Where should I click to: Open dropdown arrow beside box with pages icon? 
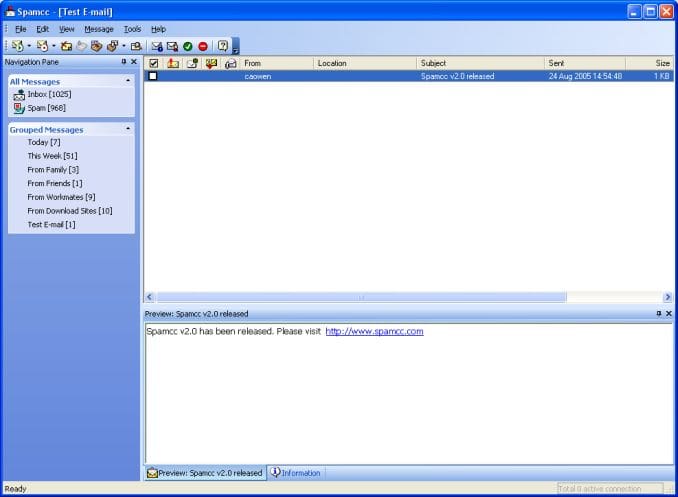pos(124,46)
